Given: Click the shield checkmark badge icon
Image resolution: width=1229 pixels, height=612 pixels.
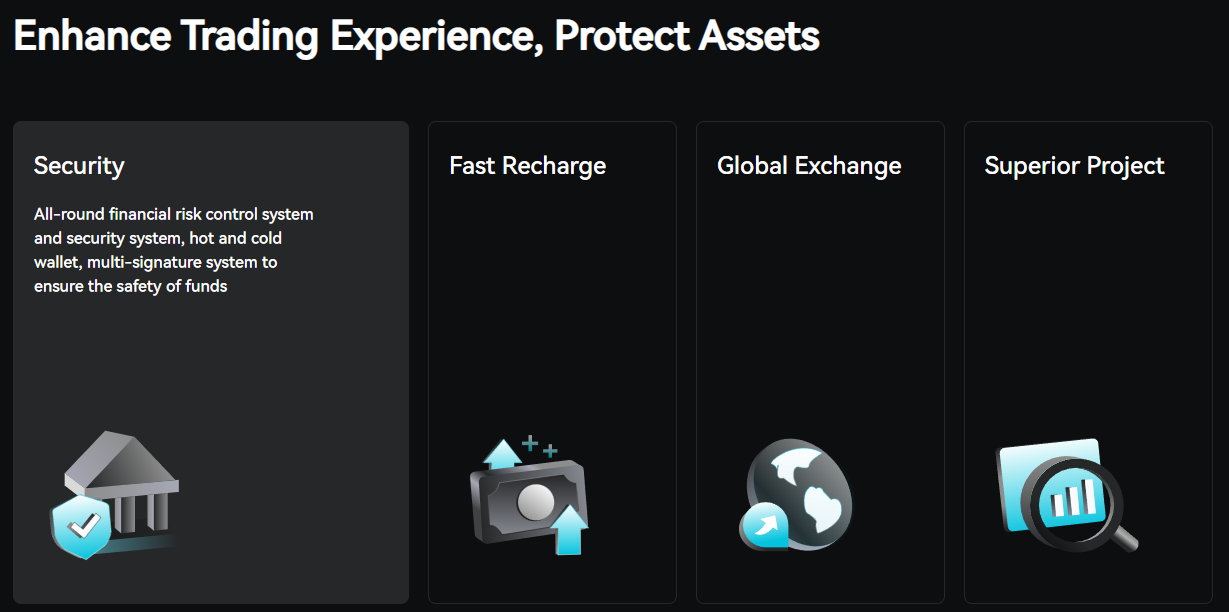Looking at the screenshot, I should point(82,526).
